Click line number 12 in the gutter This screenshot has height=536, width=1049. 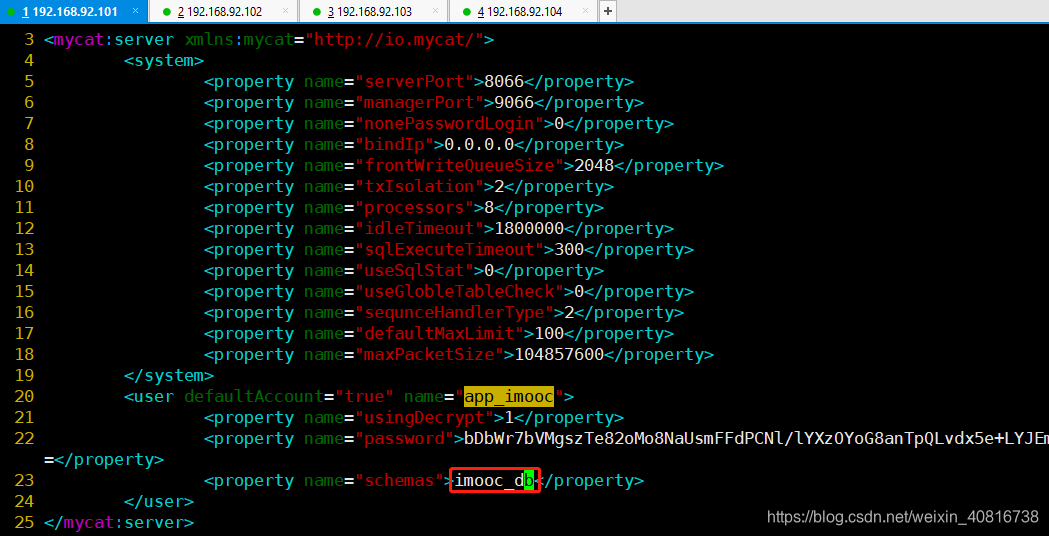point(24,229)
